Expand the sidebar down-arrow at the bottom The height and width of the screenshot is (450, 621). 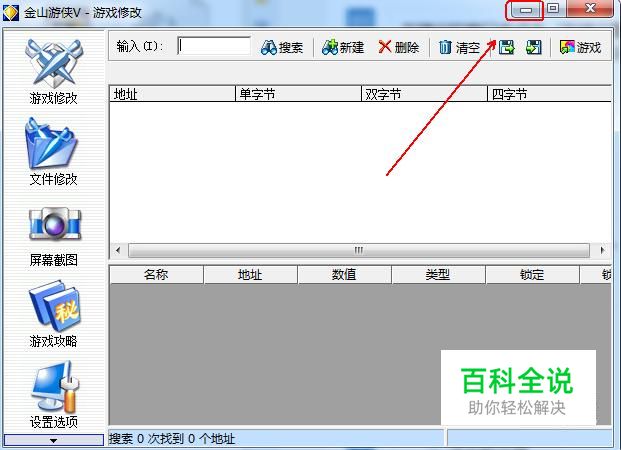tap(53, 440)
